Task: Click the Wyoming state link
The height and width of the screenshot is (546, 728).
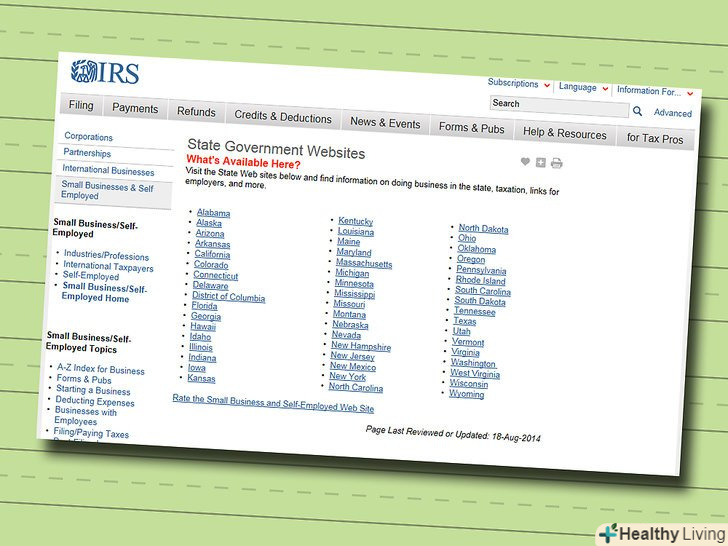Action: [x=466, y=394]
